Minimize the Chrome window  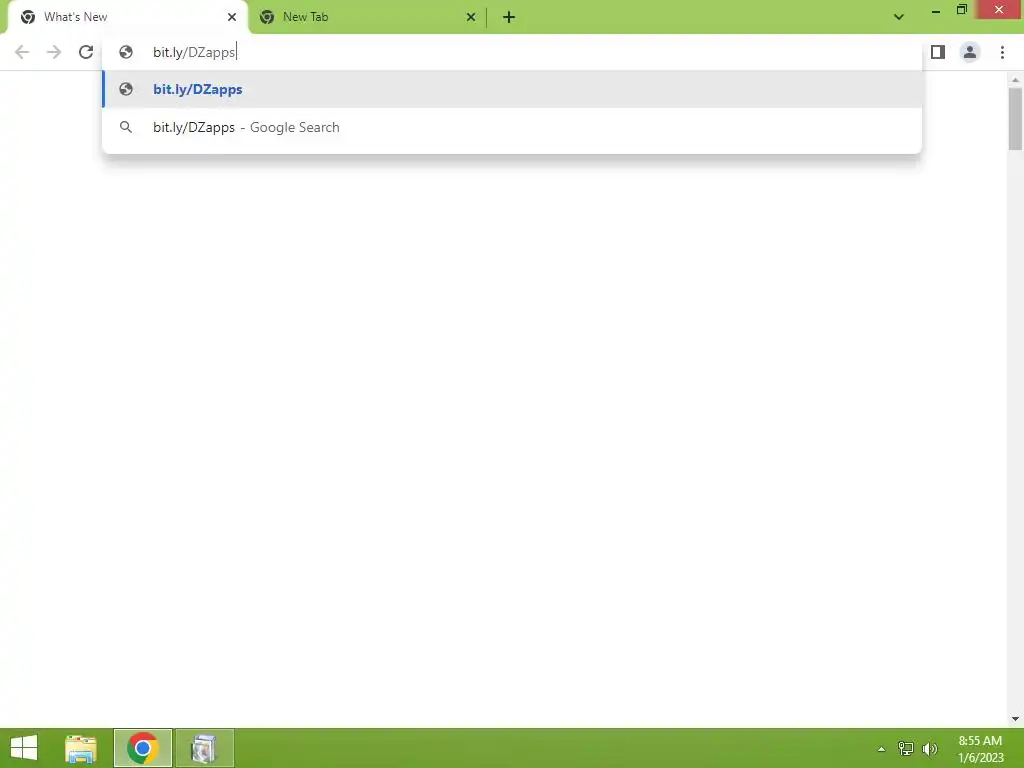tap(935, 10)
